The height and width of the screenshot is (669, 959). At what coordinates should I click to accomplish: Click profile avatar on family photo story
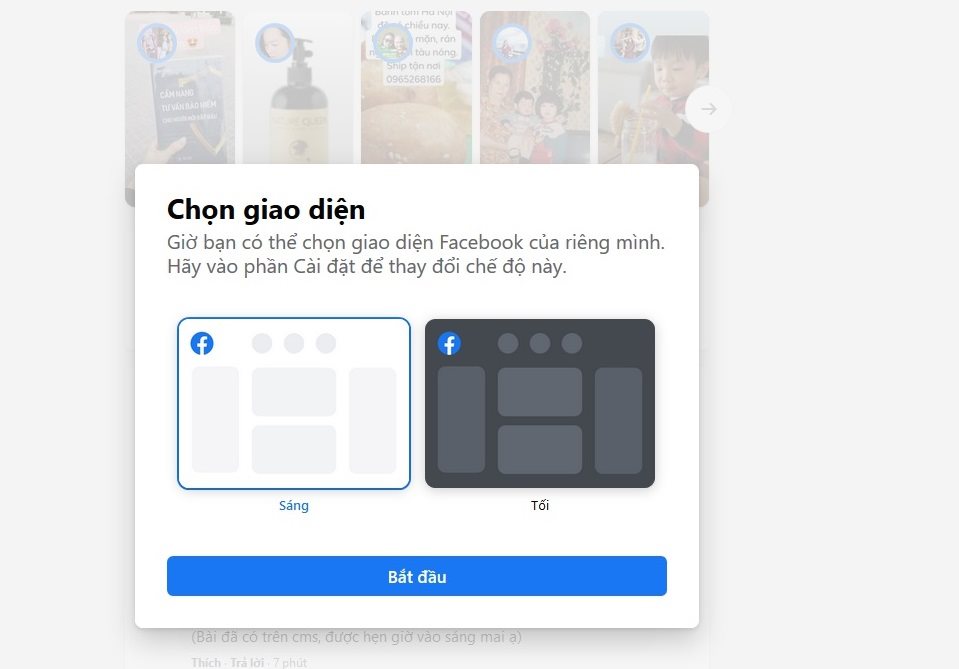511,43
